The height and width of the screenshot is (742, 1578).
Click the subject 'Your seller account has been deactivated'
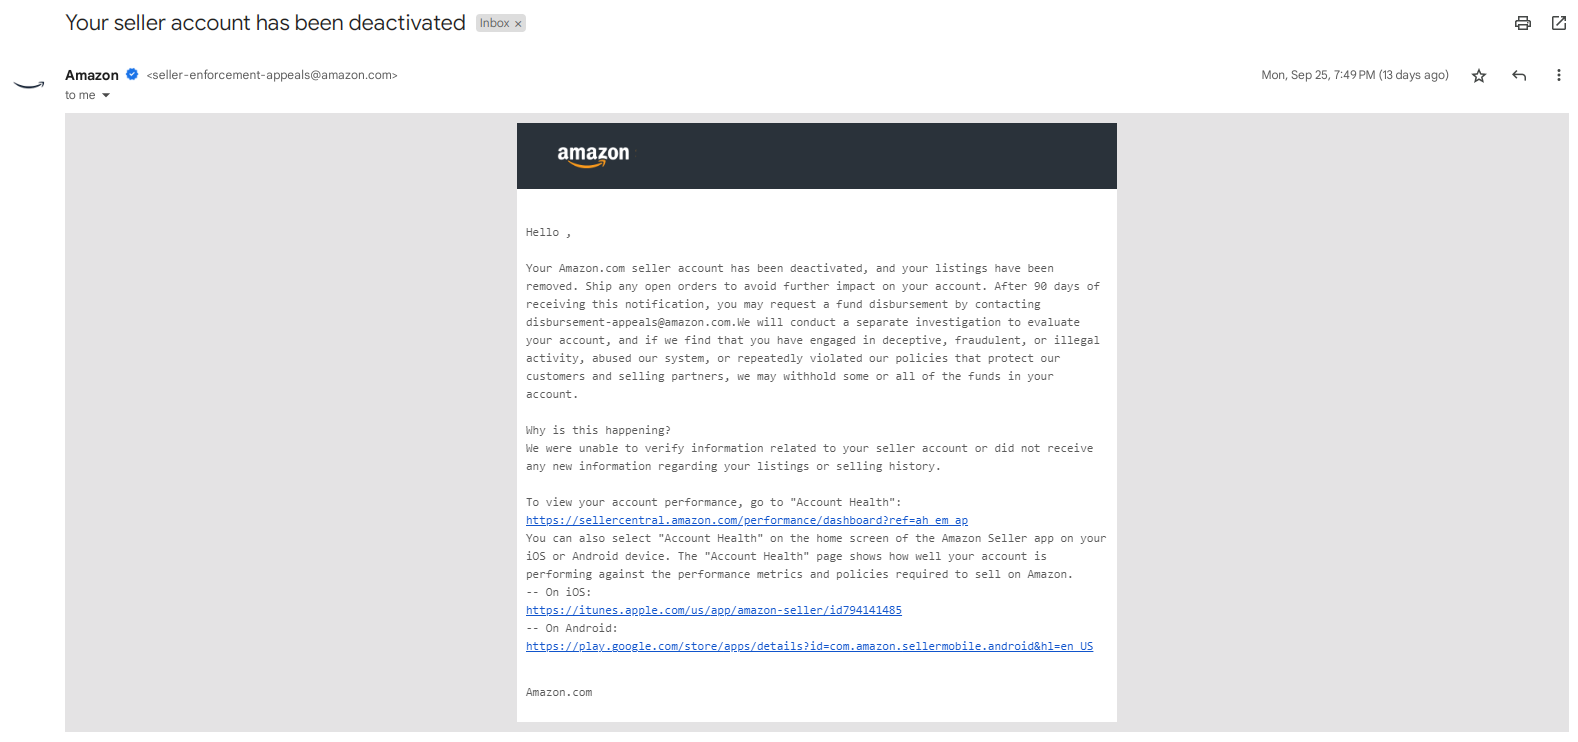point(265,23)
